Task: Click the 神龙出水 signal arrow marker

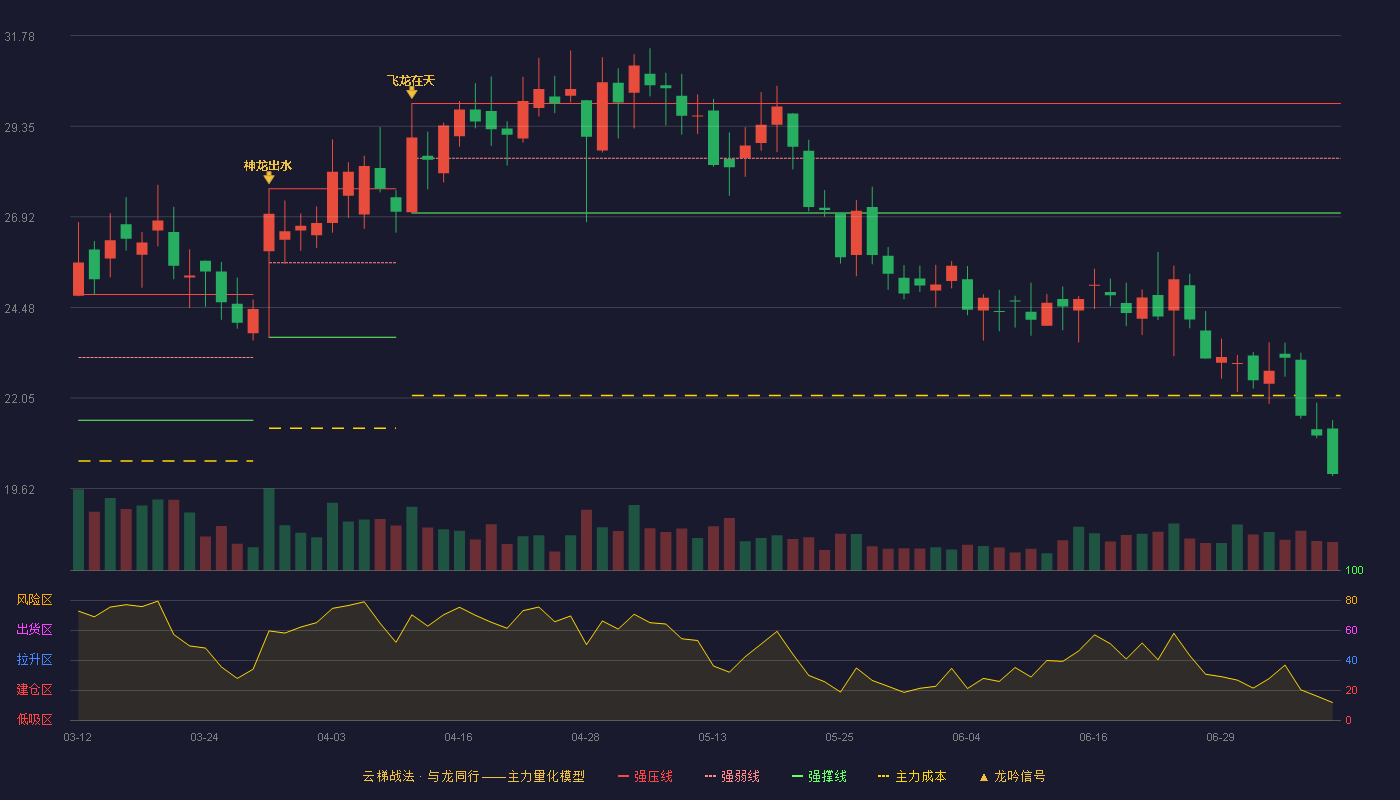Action: (269, 178)
